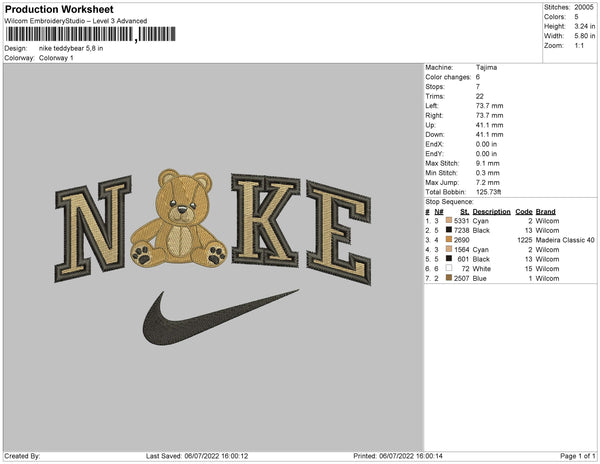Click the Width value '5.80 in'
Image resolution: width=600 pixels, height=464 pixels.
[x=584, y=36]
